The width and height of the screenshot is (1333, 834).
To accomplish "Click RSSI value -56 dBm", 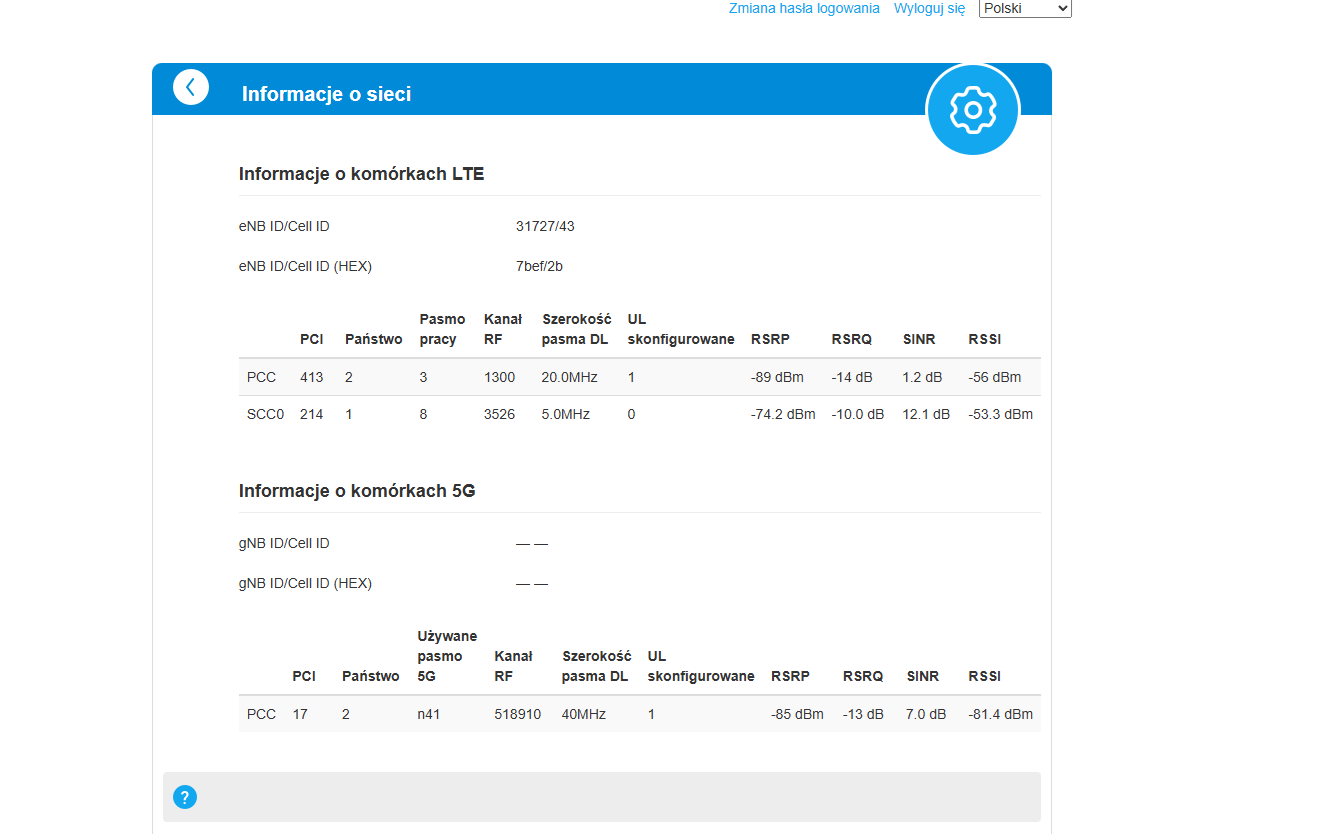I will [x=995, y=377].
